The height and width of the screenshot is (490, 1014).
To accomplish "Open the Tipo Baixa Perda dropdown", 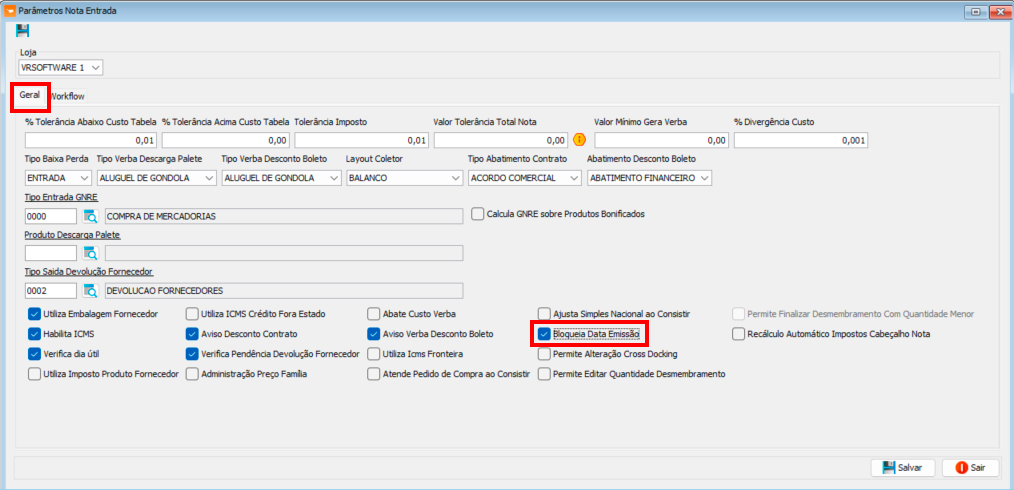I will 58,178.
